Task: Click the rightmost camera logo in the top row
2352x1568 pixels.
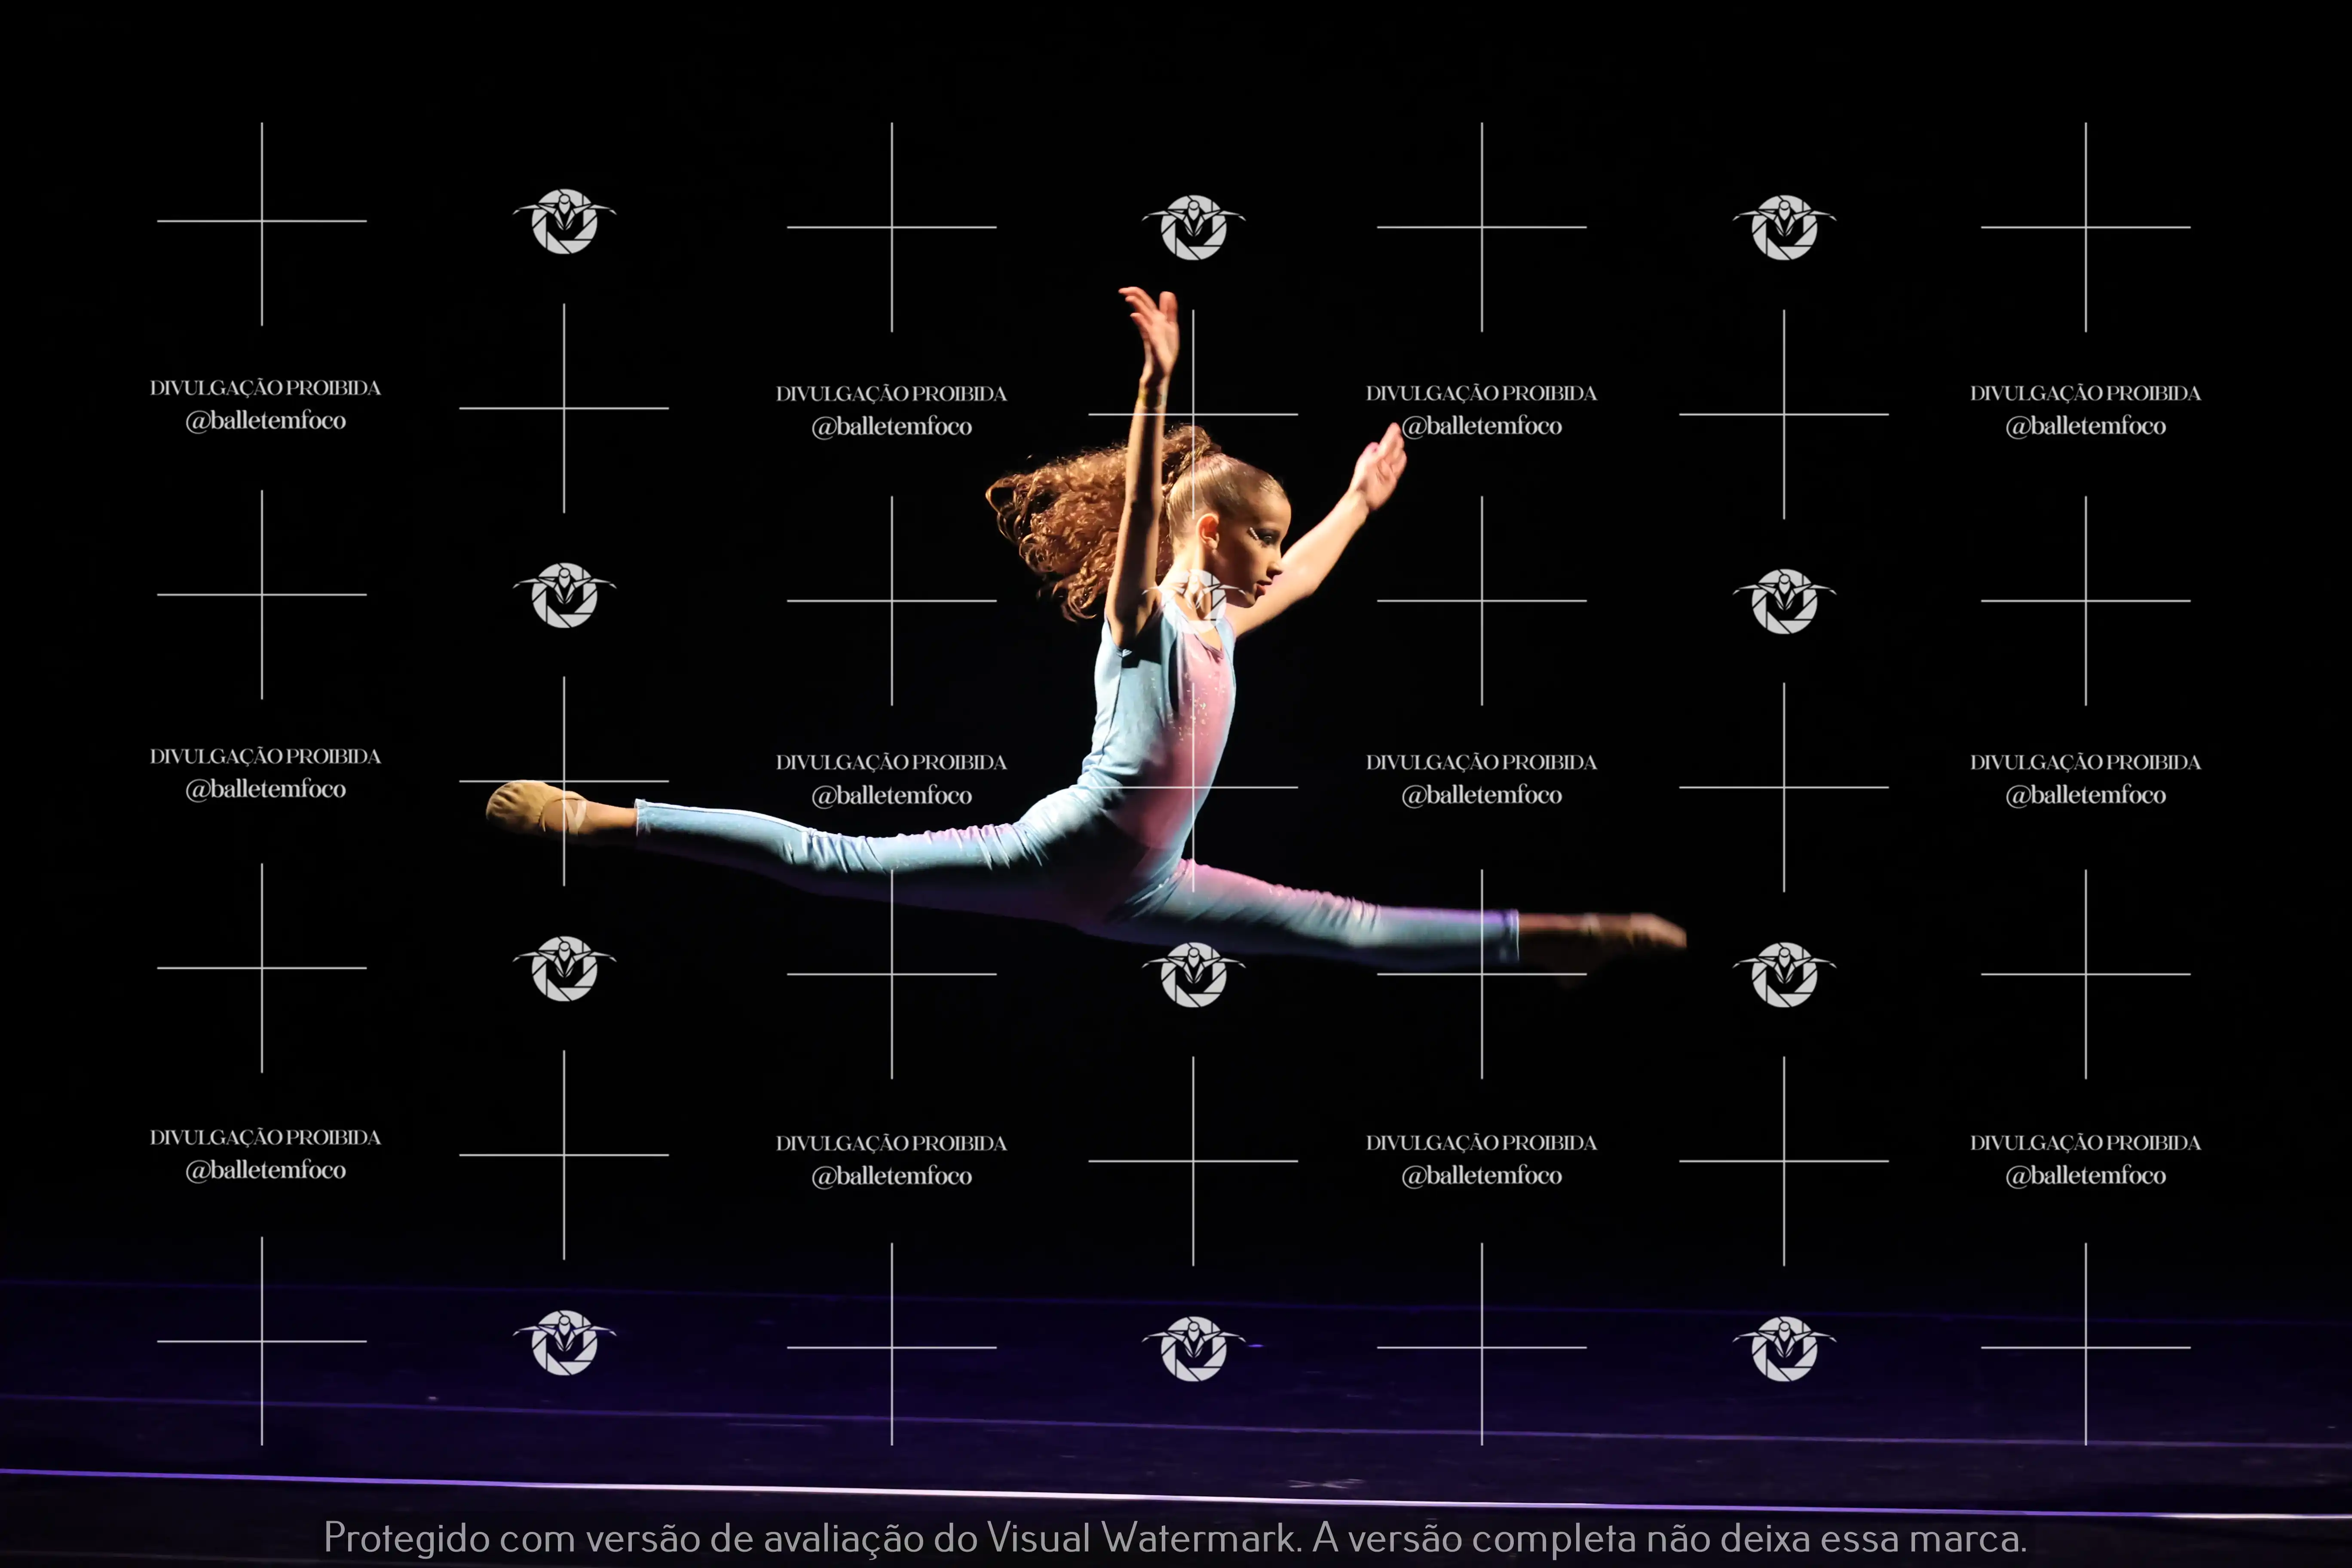Action: [x=1784, y=227]
